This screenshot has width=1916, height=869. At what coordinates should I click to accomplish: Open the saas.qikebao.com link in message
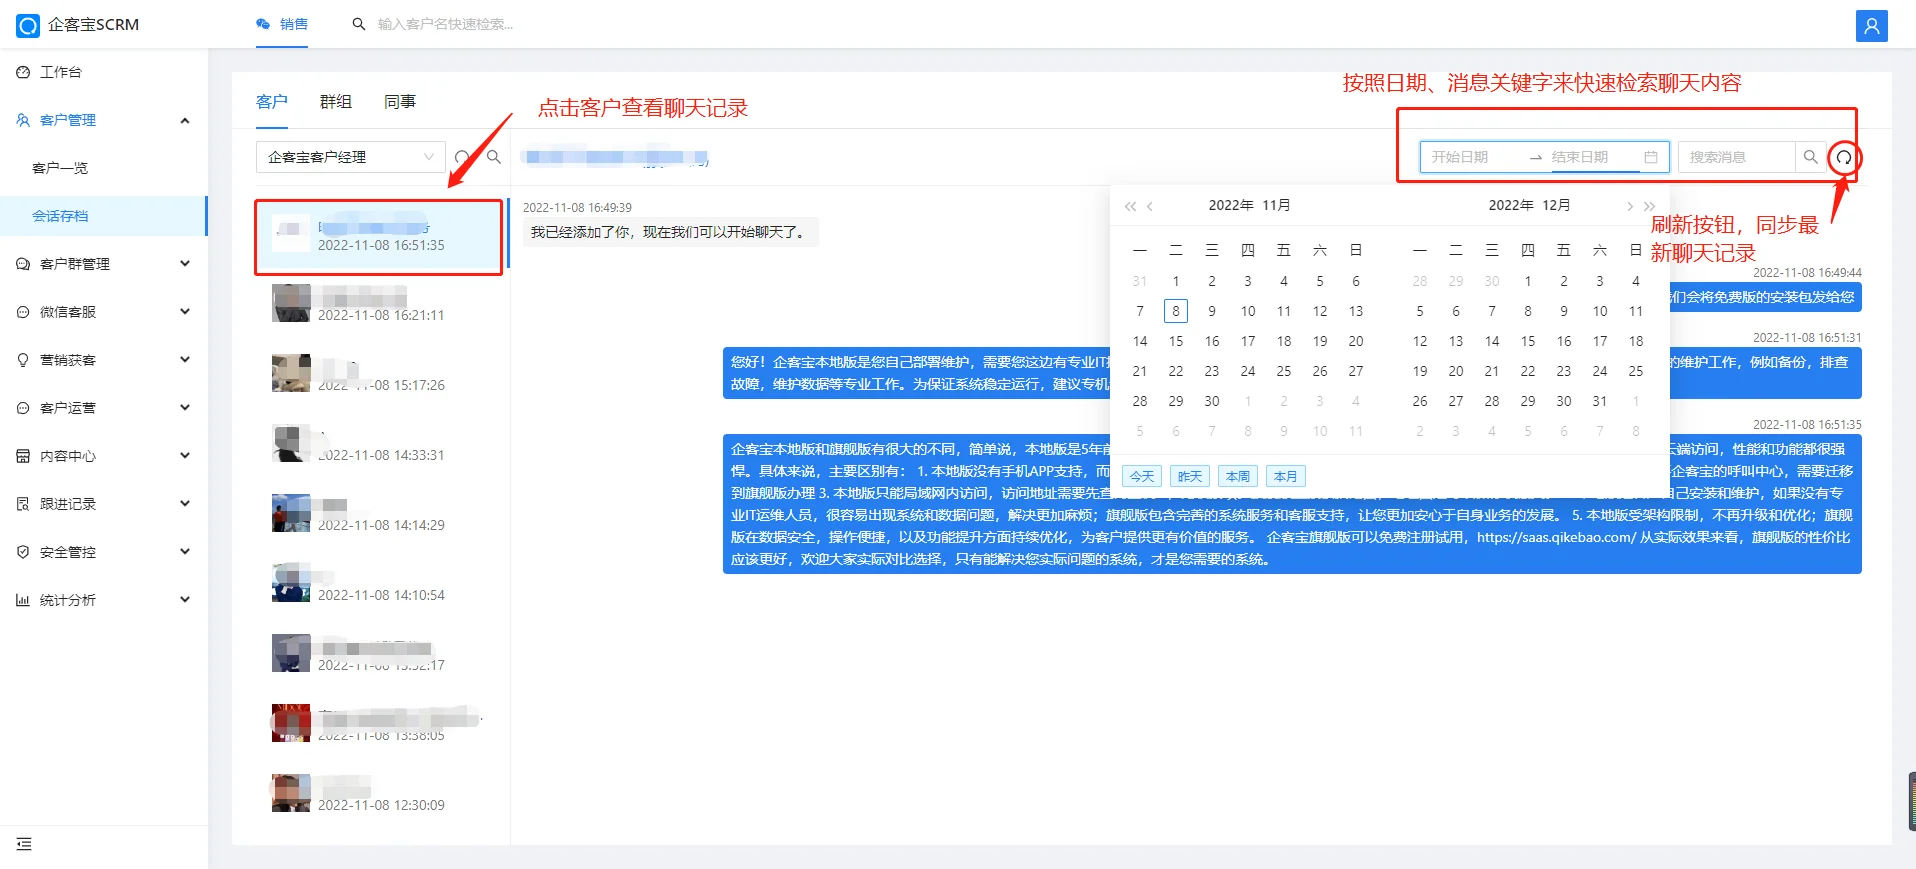coord(1556,538)
